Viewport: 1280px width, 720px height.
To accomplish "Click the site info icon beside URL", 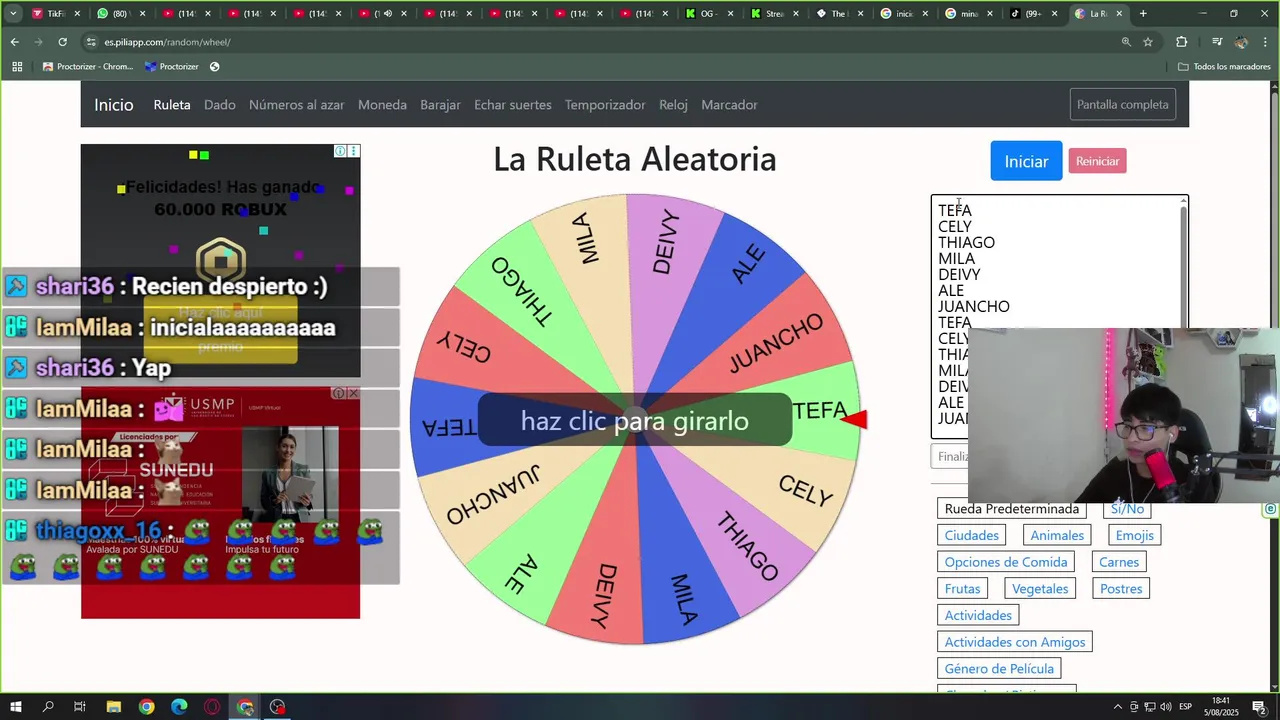I will pyautogui.click(x=91, y=42).
